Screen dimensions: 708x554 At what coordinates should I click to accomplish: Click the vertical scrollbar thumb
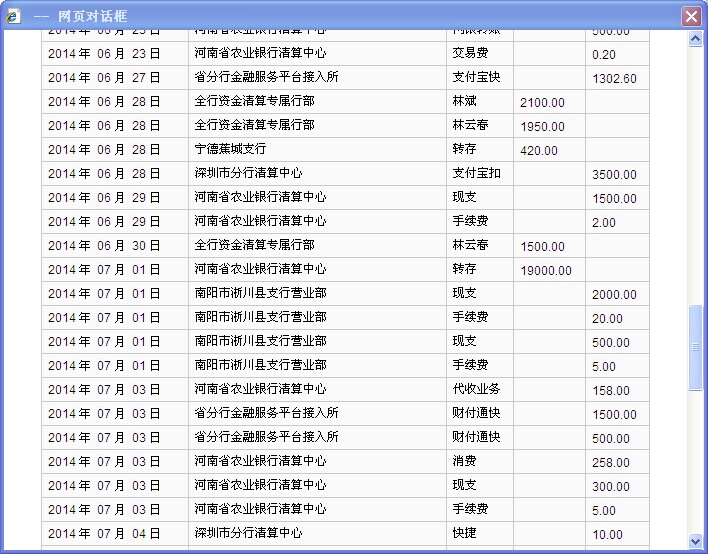(x=696, y=347)
